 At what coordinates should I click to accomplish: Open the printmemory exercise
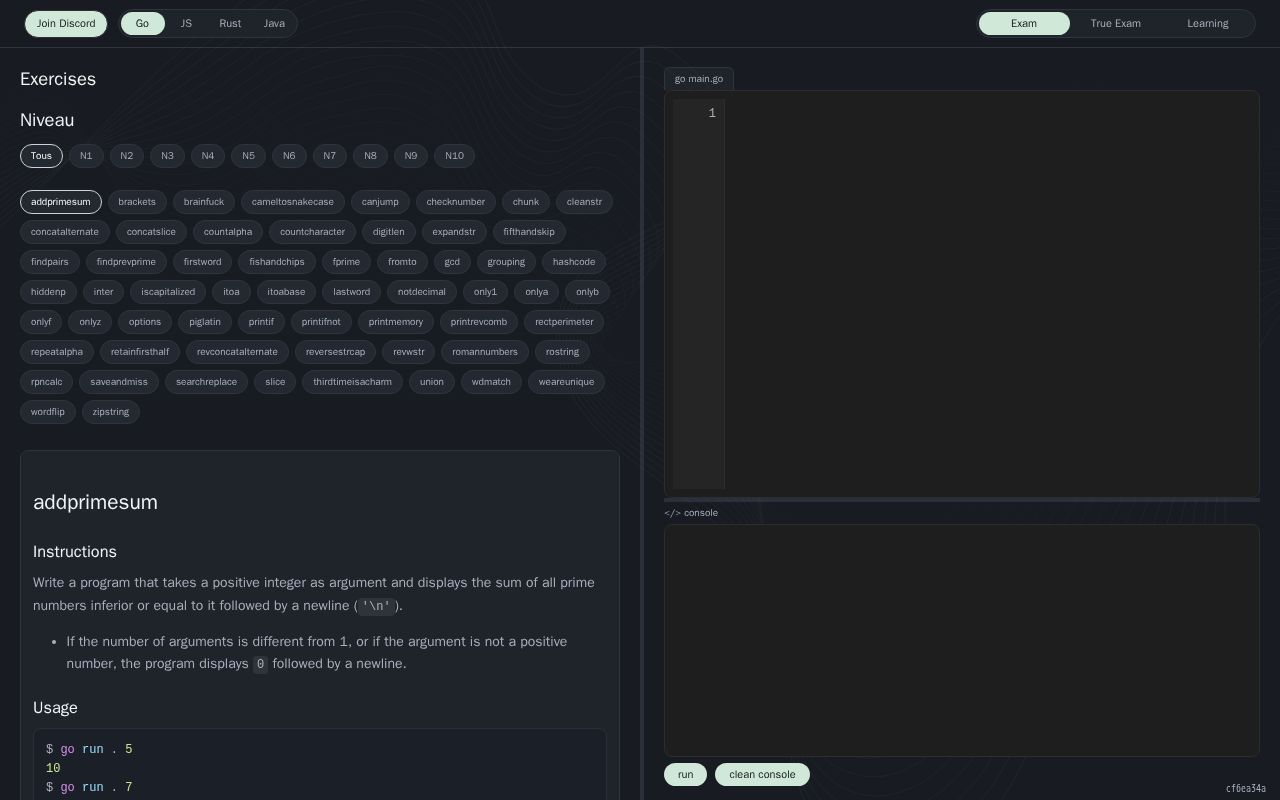click(x=396, y=322)
